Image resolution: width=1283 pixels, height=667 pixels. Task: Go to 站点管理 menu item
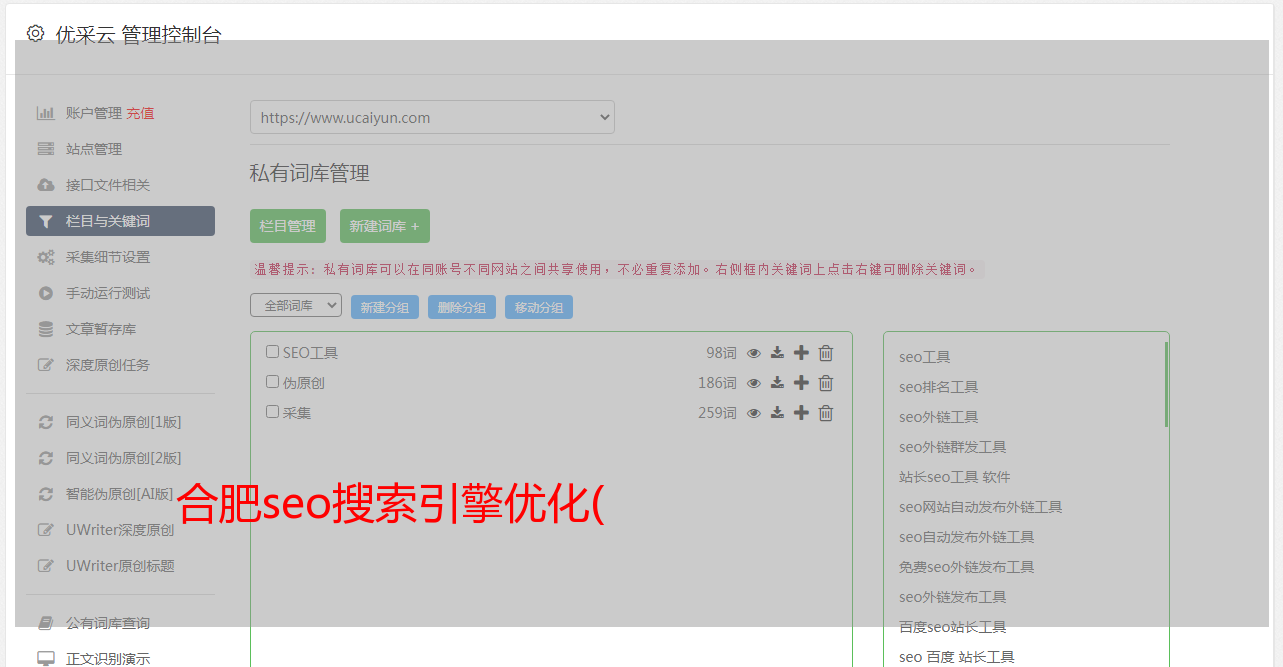94,149
